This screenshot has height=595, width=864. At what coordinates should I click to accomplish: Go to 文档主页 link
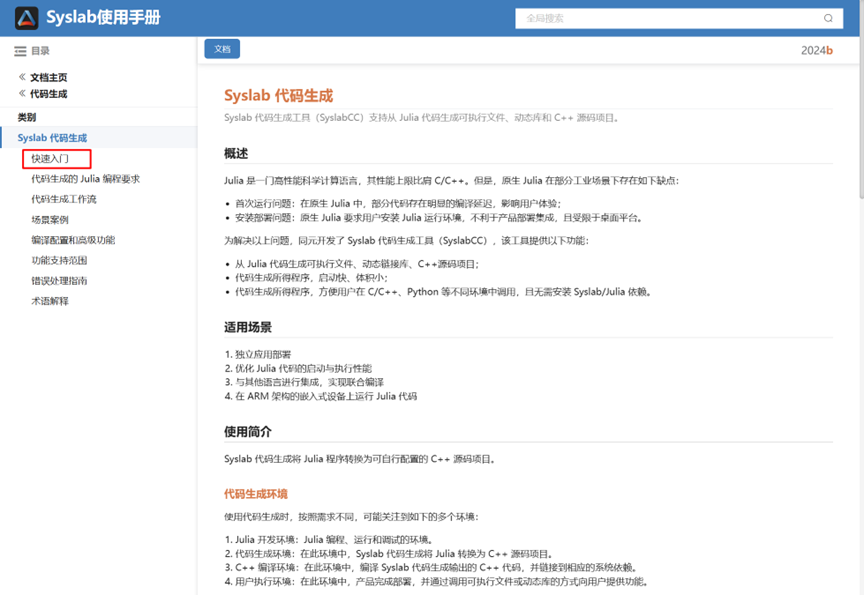[x=48, y=78]
